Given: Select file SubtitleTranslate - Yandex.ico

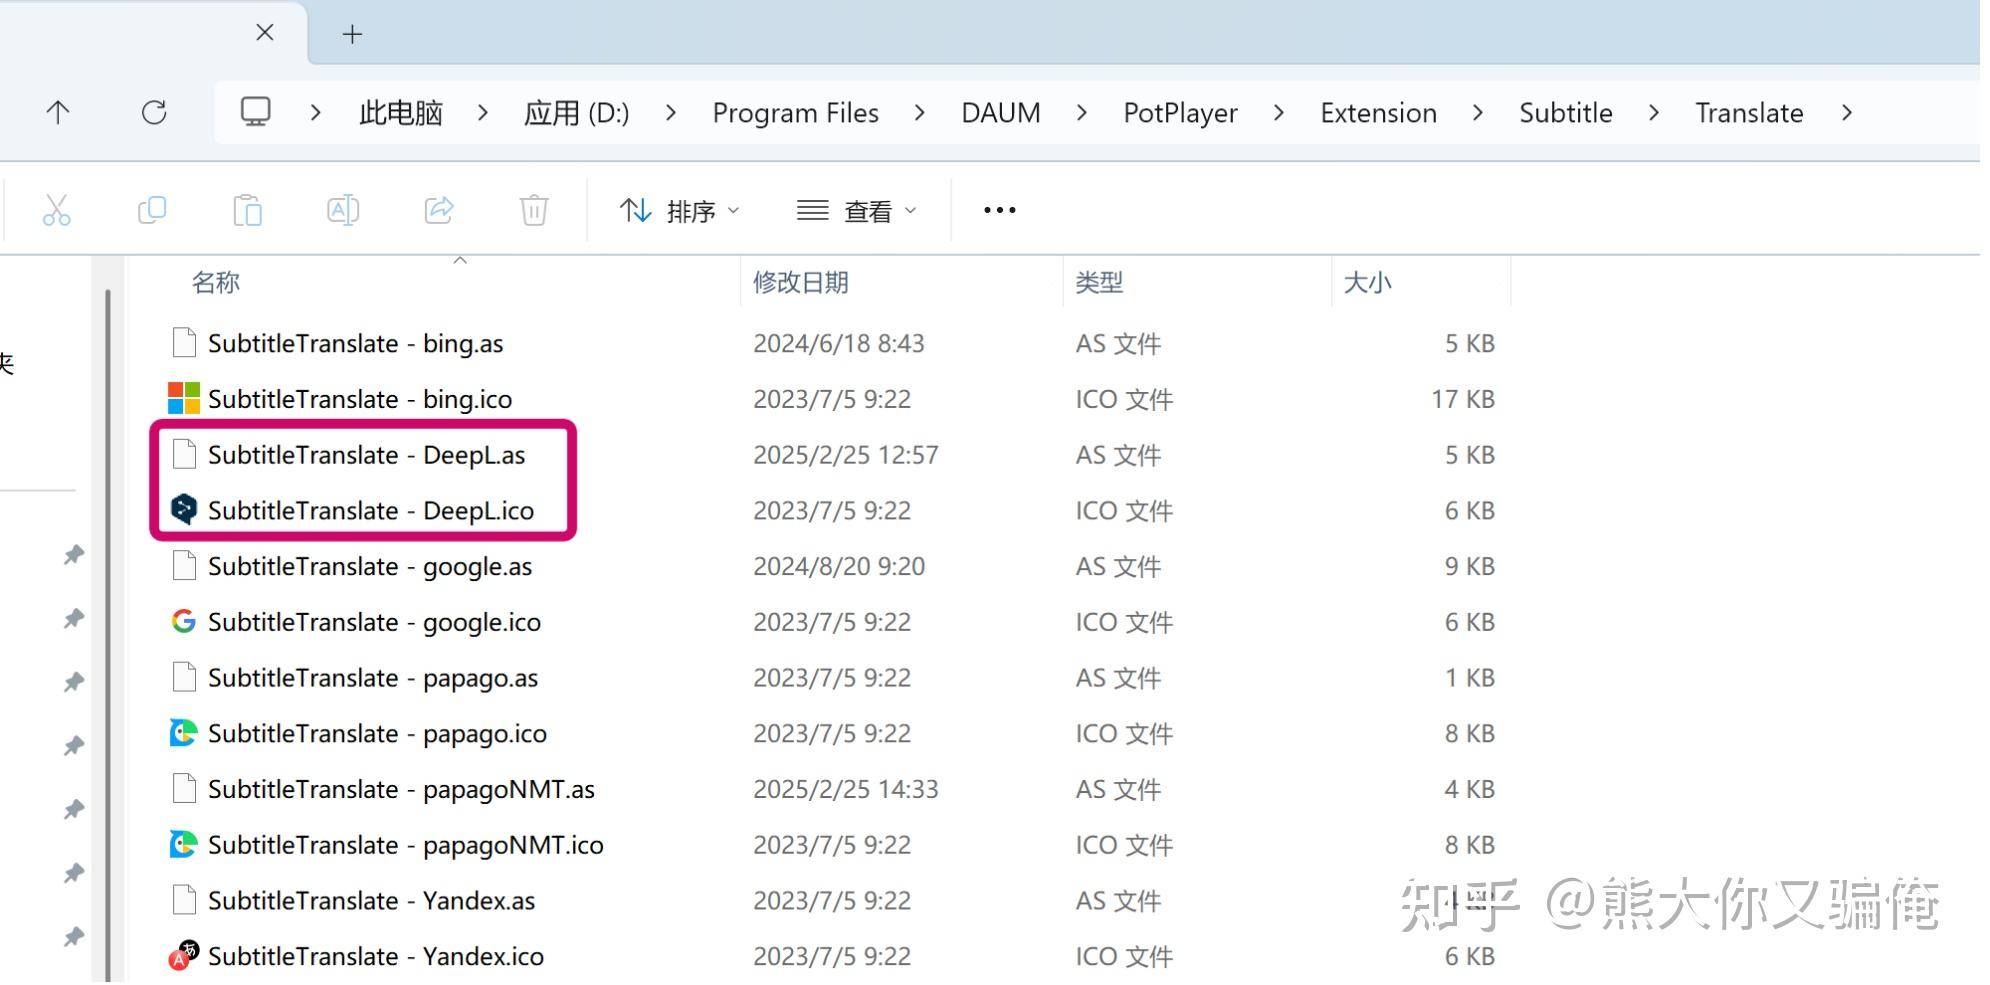Looking at the screenshot, I should tap(376, 957).
